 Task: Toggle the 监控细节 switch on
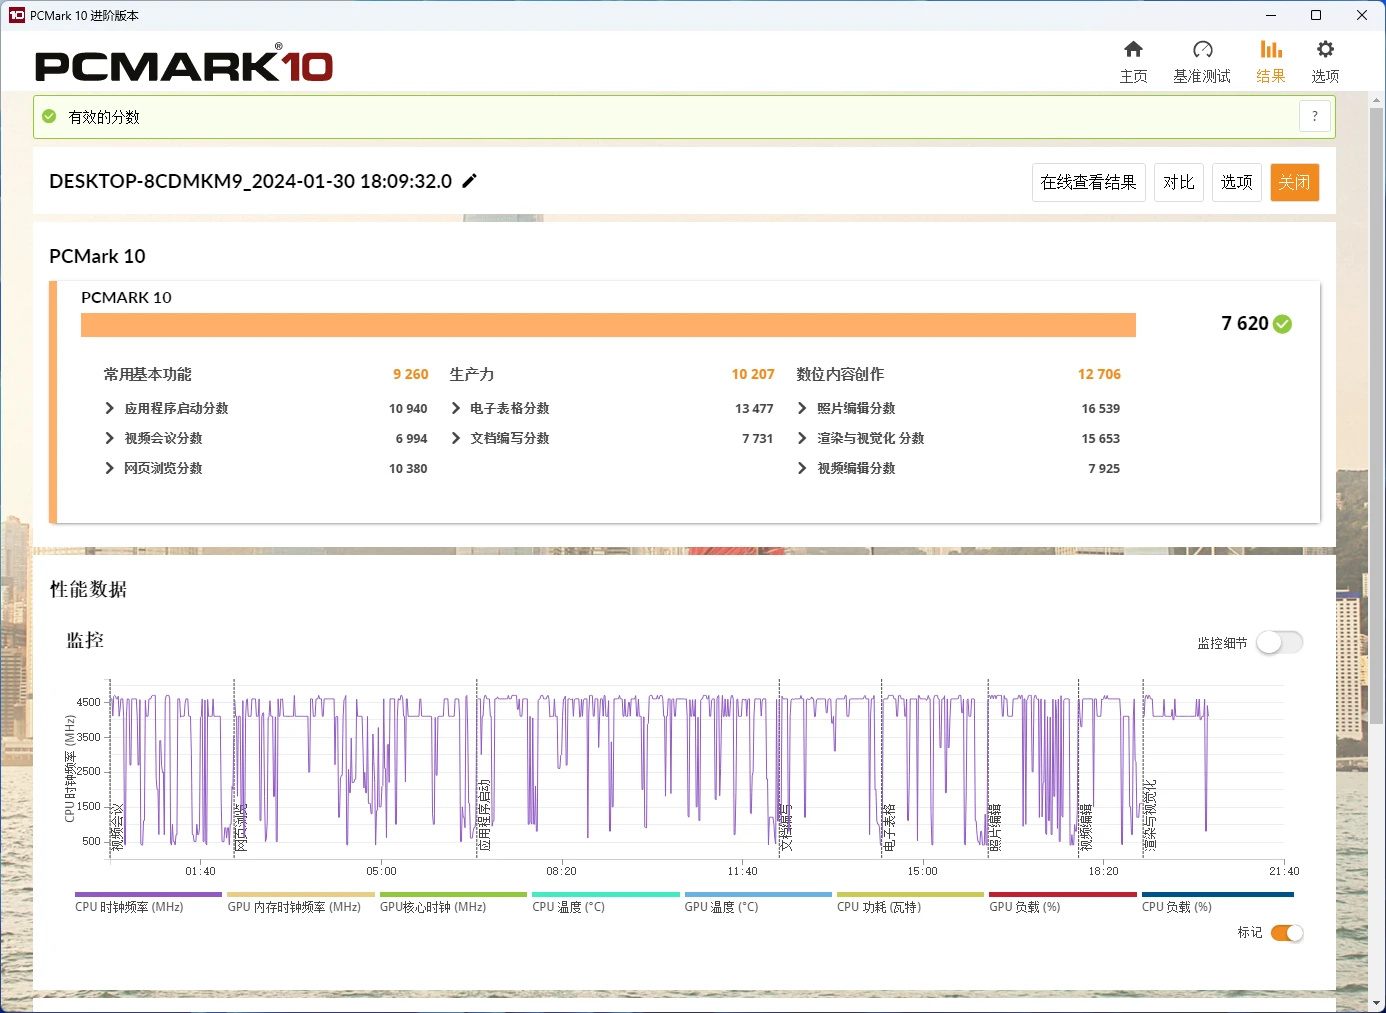[1279, 642]
